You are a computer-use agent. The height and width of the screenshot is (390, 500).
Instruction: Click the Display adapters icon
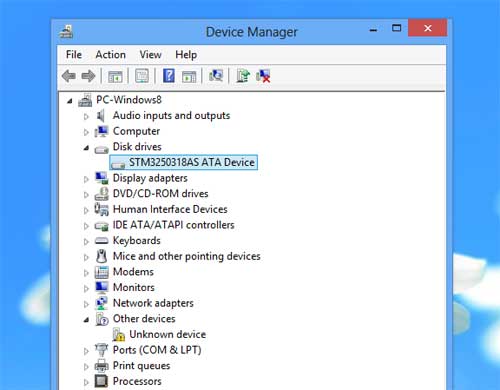[101, 178]
